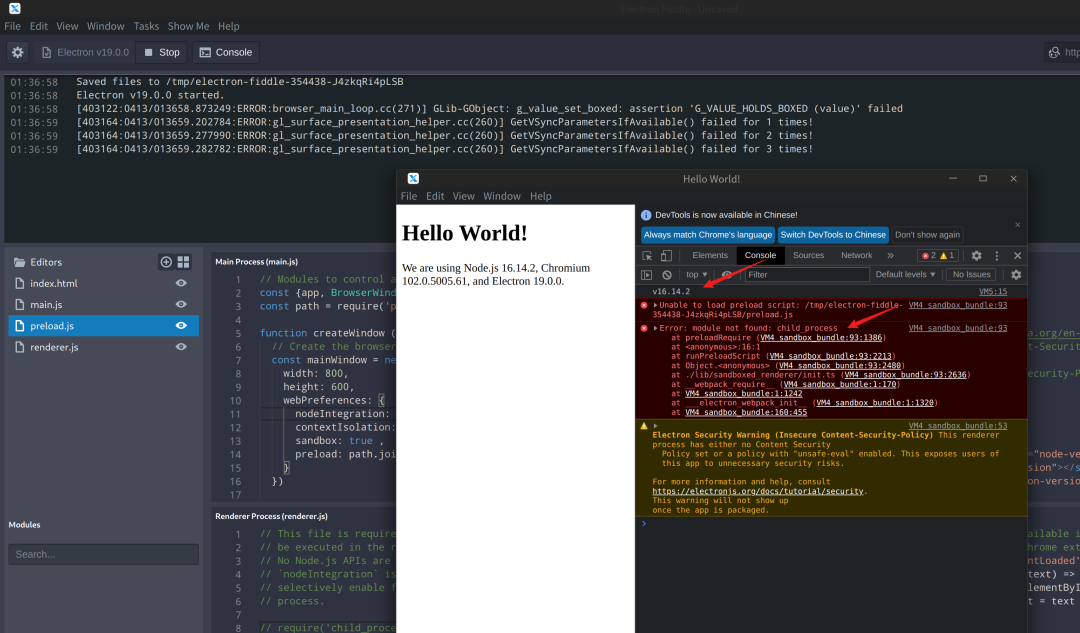Click the console prompt input line

tap(831, 524)
